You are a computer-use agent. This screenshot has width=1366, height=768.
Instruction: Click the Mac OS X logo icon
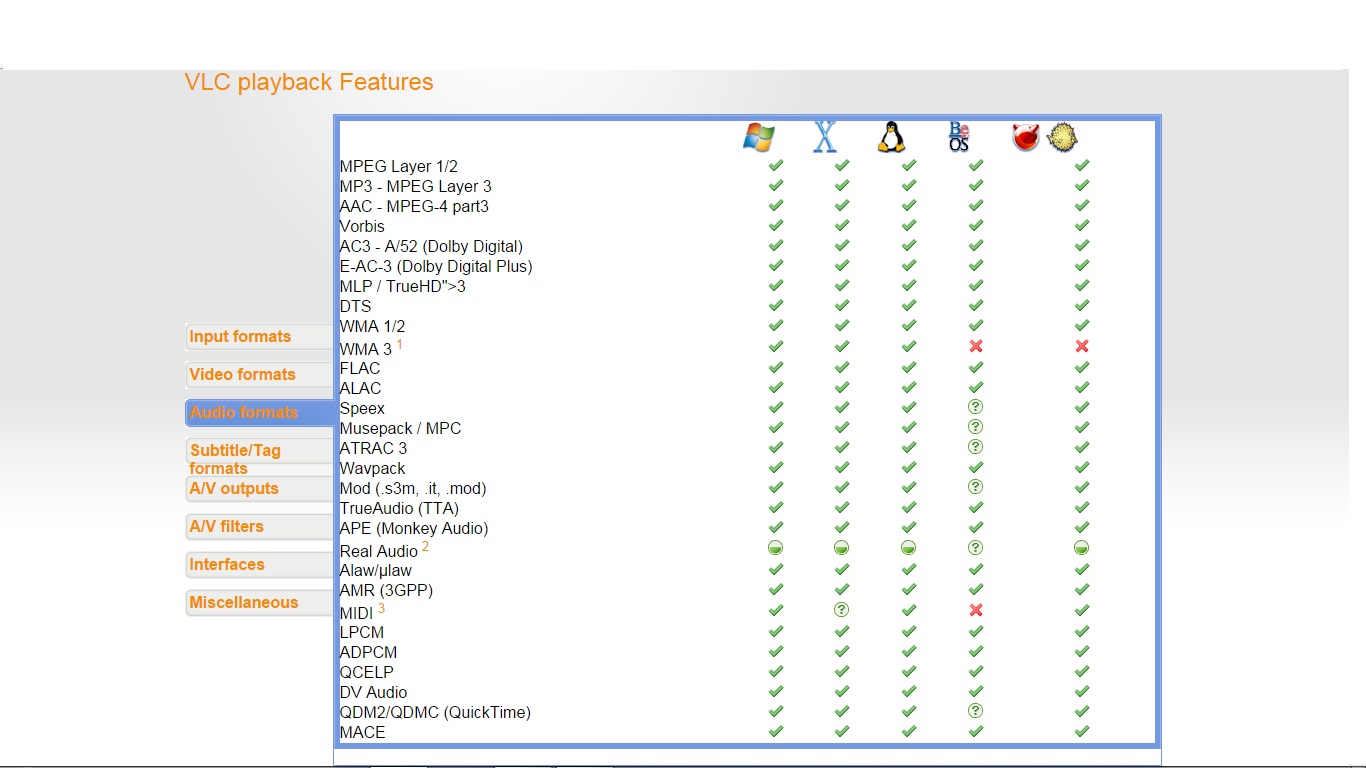[x=825, y=136]
